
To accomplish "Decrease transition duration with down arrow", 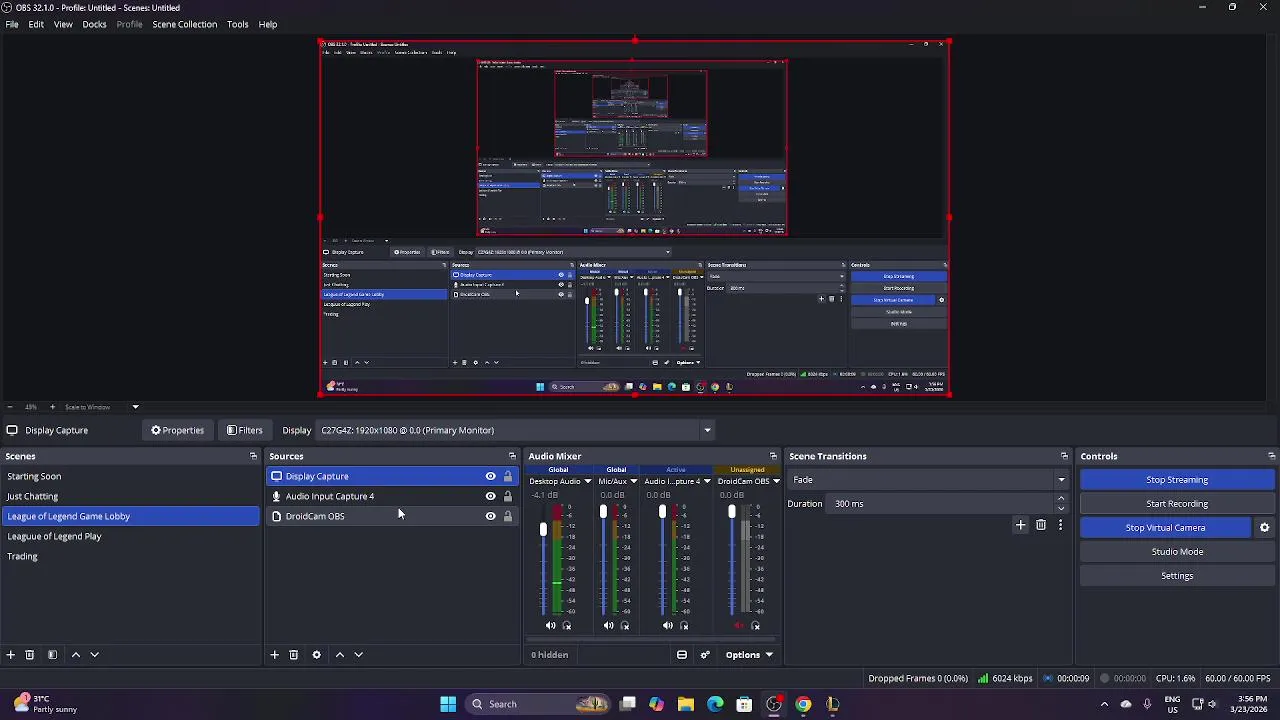I will point(1061,508).
